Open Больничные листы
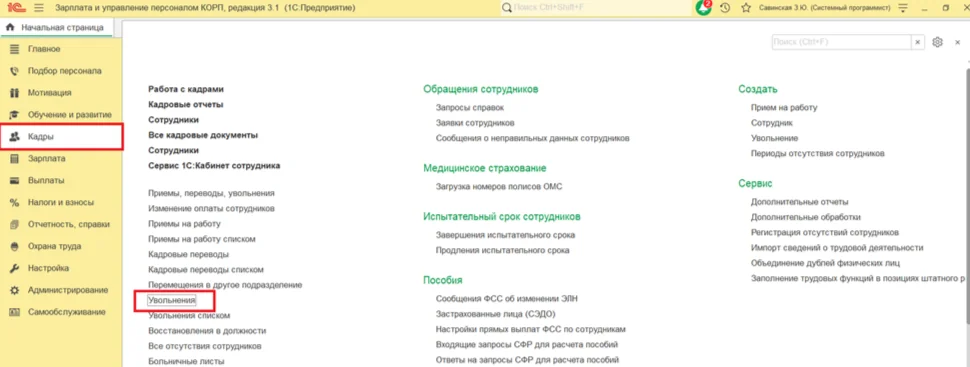 186,361
